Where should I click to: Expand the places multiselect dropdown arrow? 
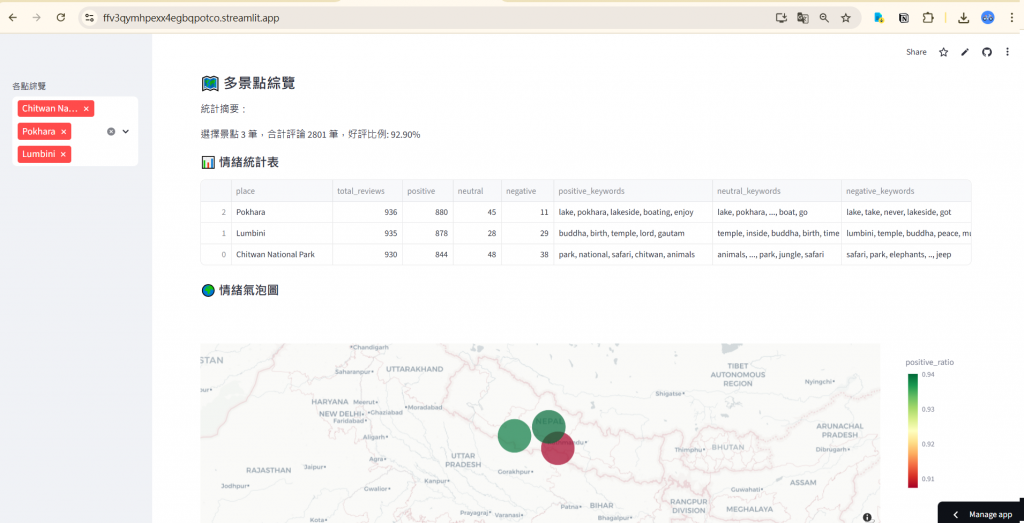[126, 131]
